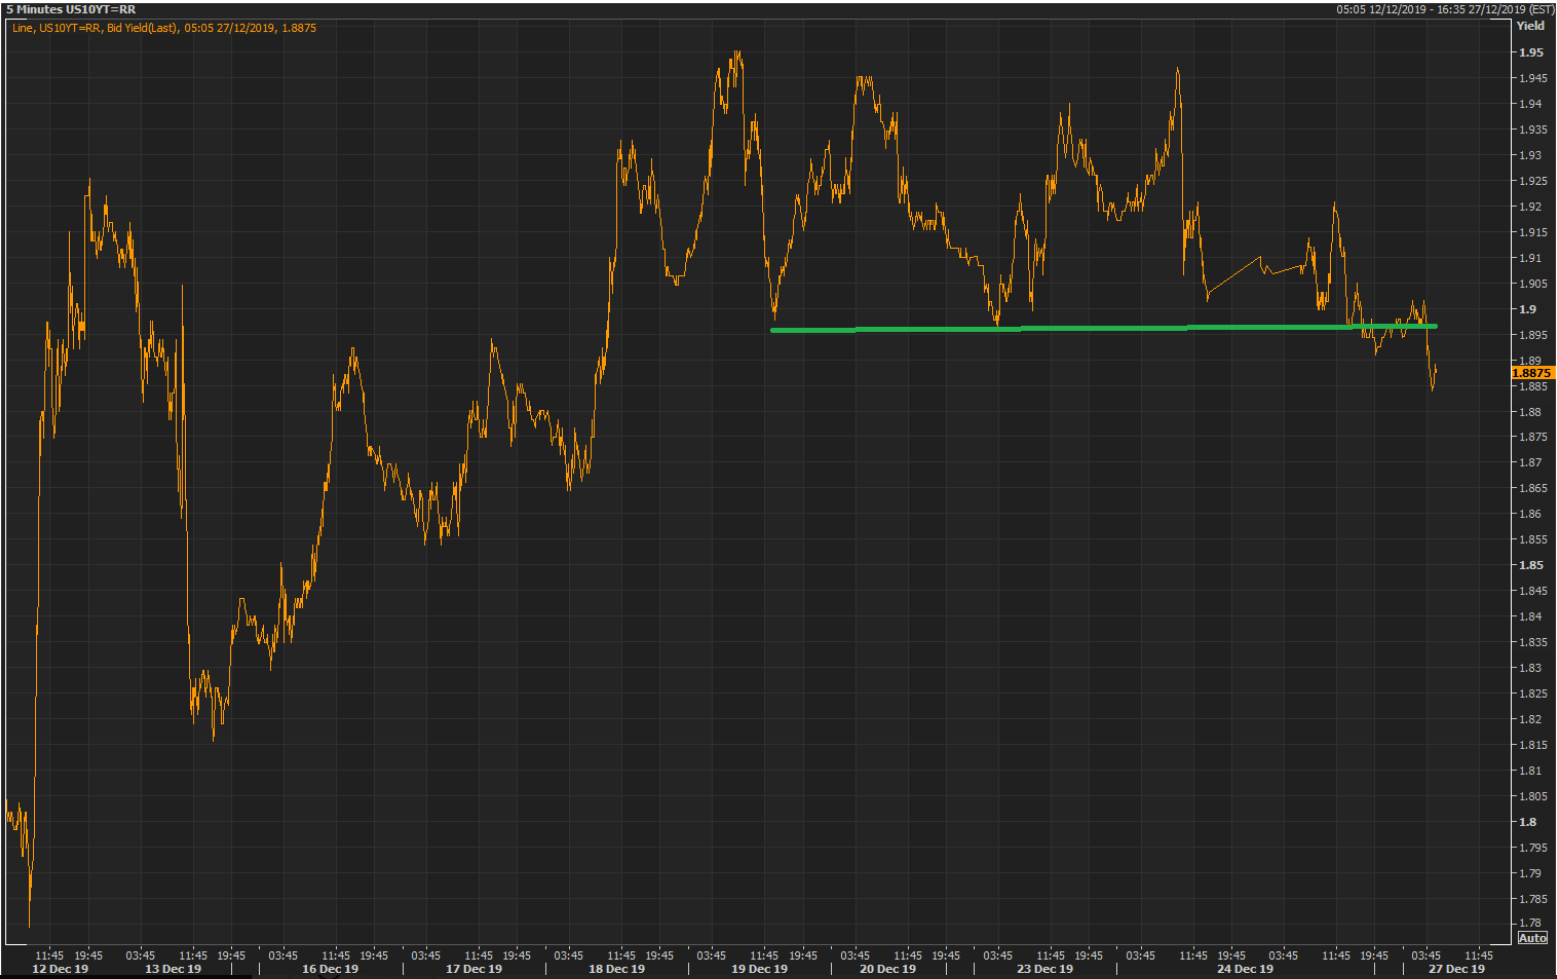
Task: Click the green horizontal support line
Action: coord(1104,328)
